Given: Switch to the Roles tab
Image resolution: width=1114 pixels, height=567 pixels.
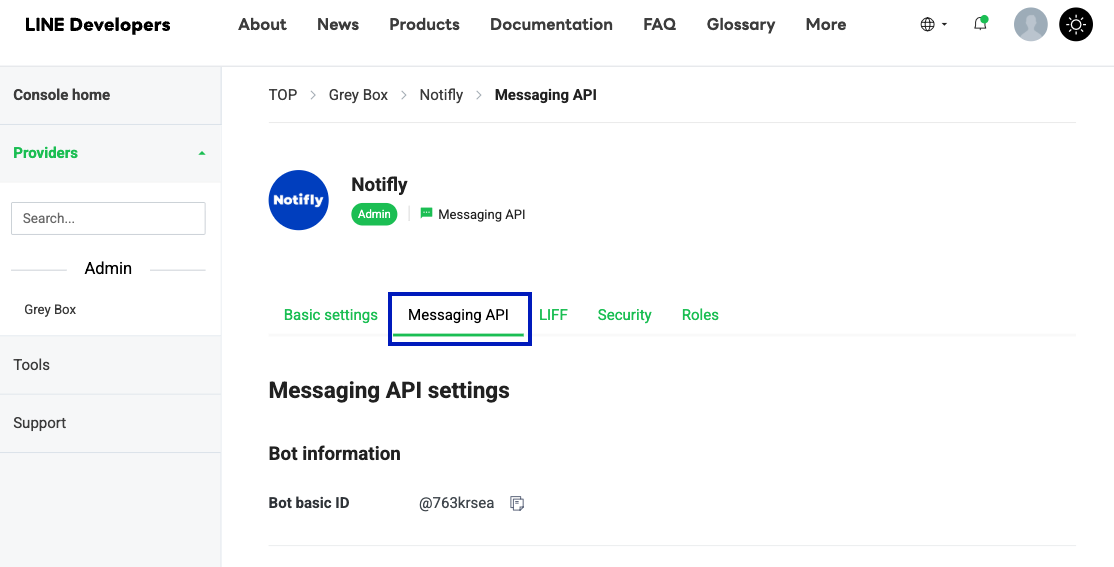Looking at the screenshot, I should click(x=700, y=315).
